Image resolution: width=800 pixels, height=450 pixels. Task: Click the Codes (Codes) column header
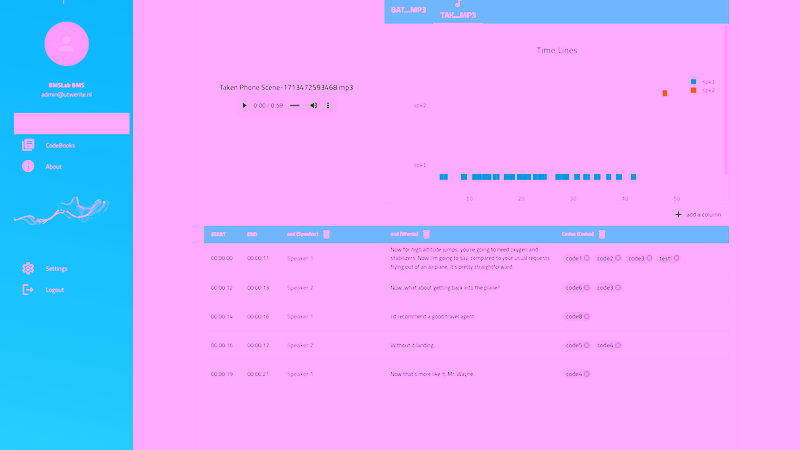pyautogui.click(x=578, y=234)
